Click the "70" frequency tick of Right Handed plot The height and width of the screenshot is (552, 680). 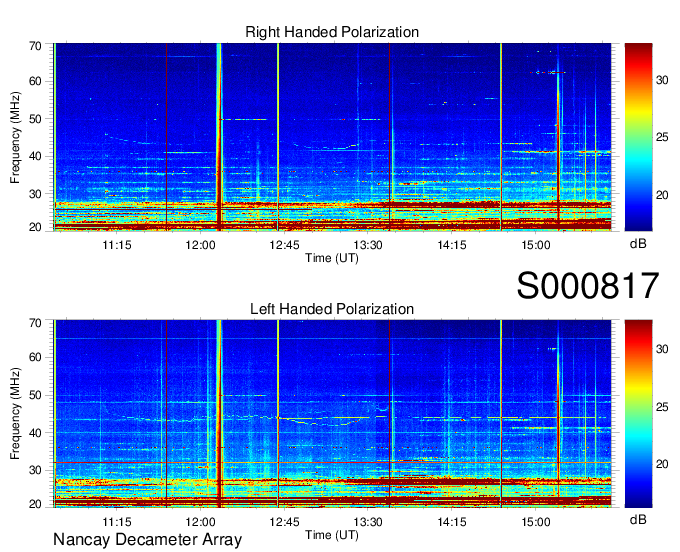tap(36, 46)
